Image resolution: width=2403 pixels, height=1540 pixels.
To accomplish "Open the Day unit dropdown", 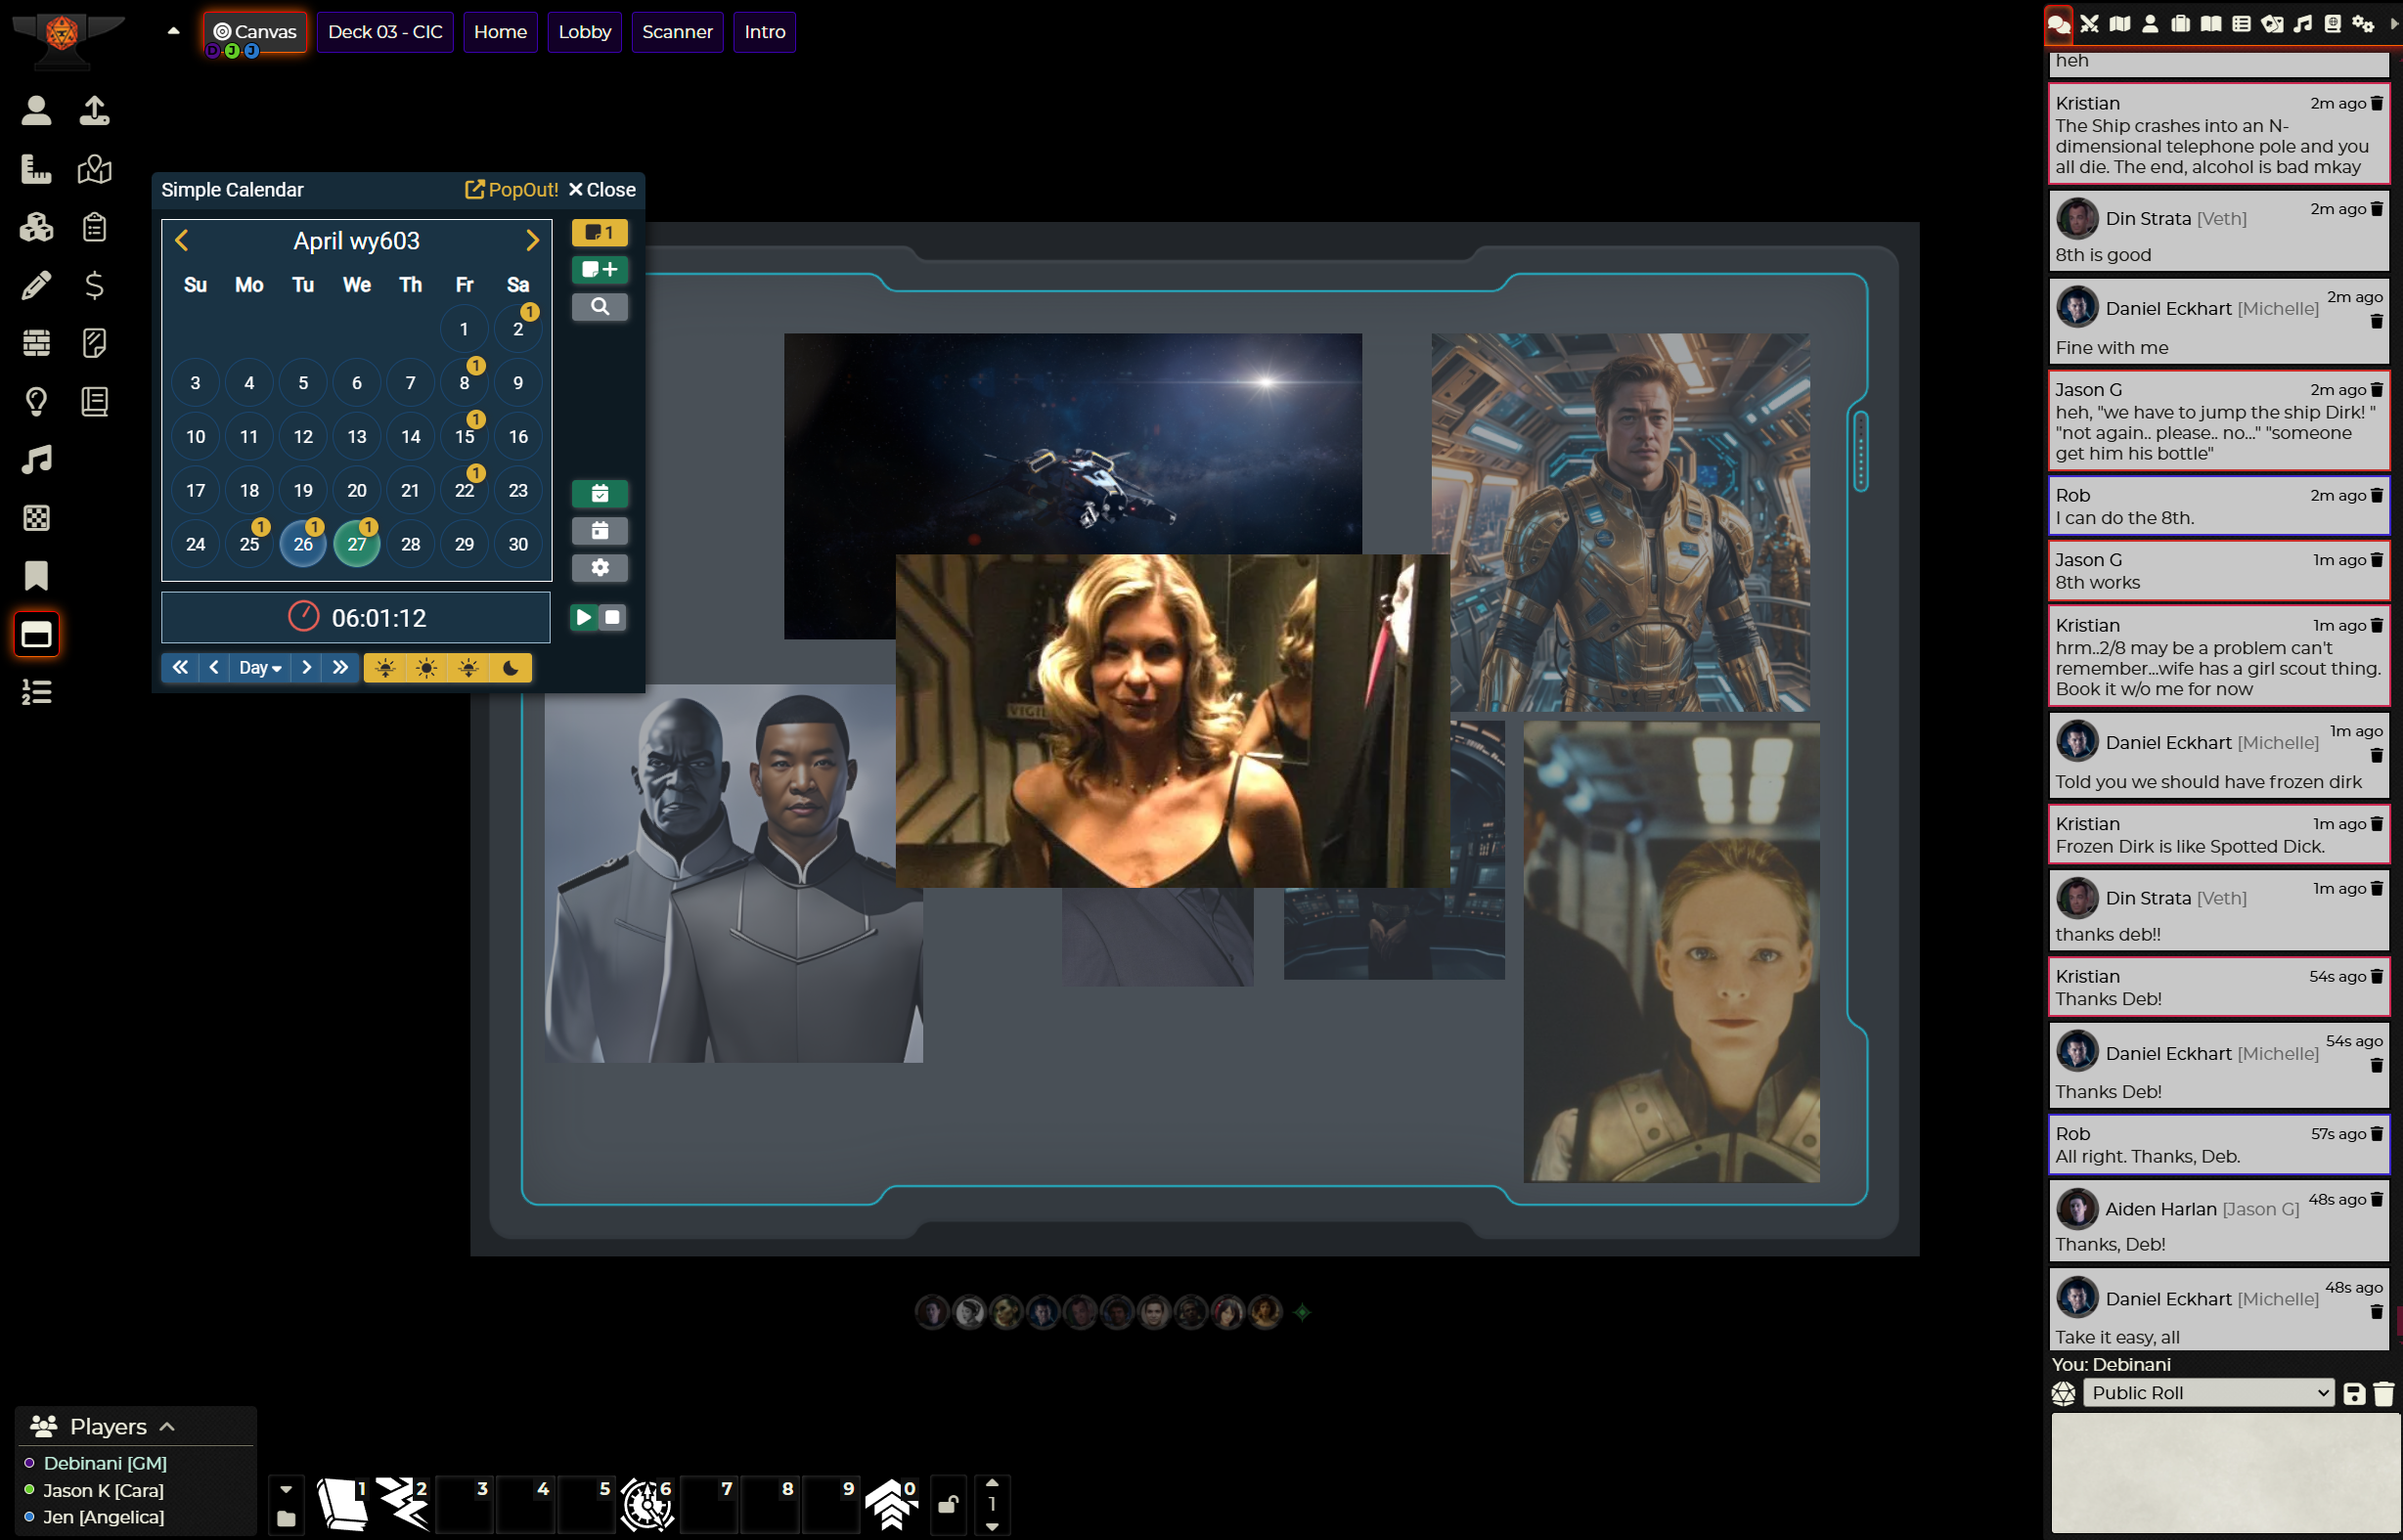I will coord(260,668).
